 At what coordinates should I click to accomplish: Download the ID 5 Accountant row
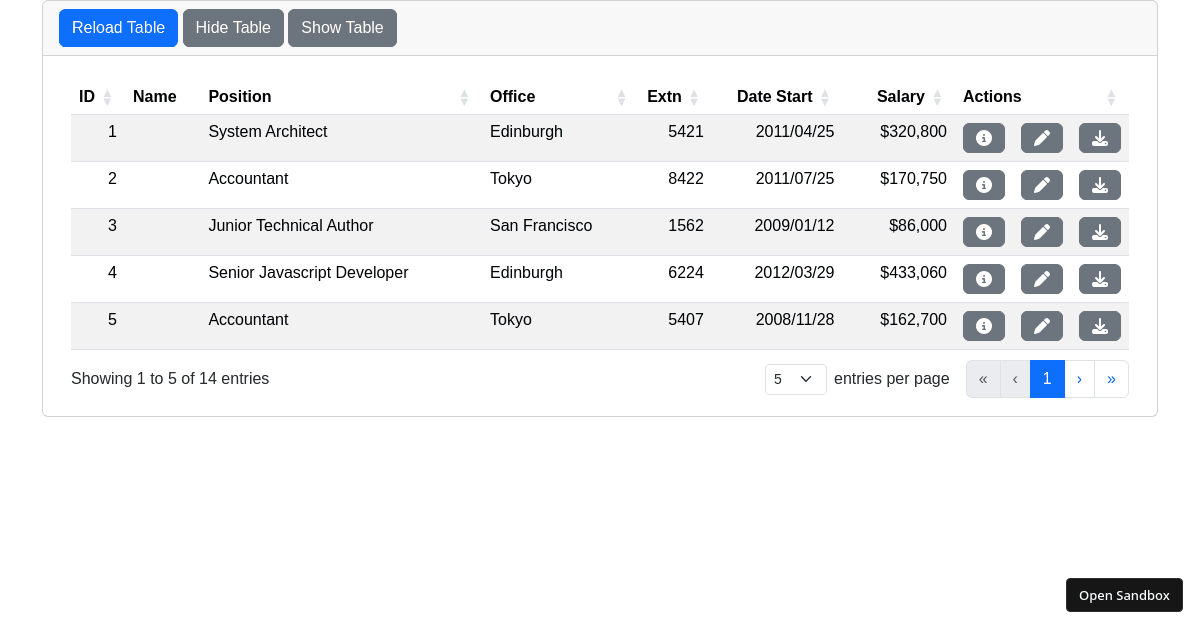1100,326
